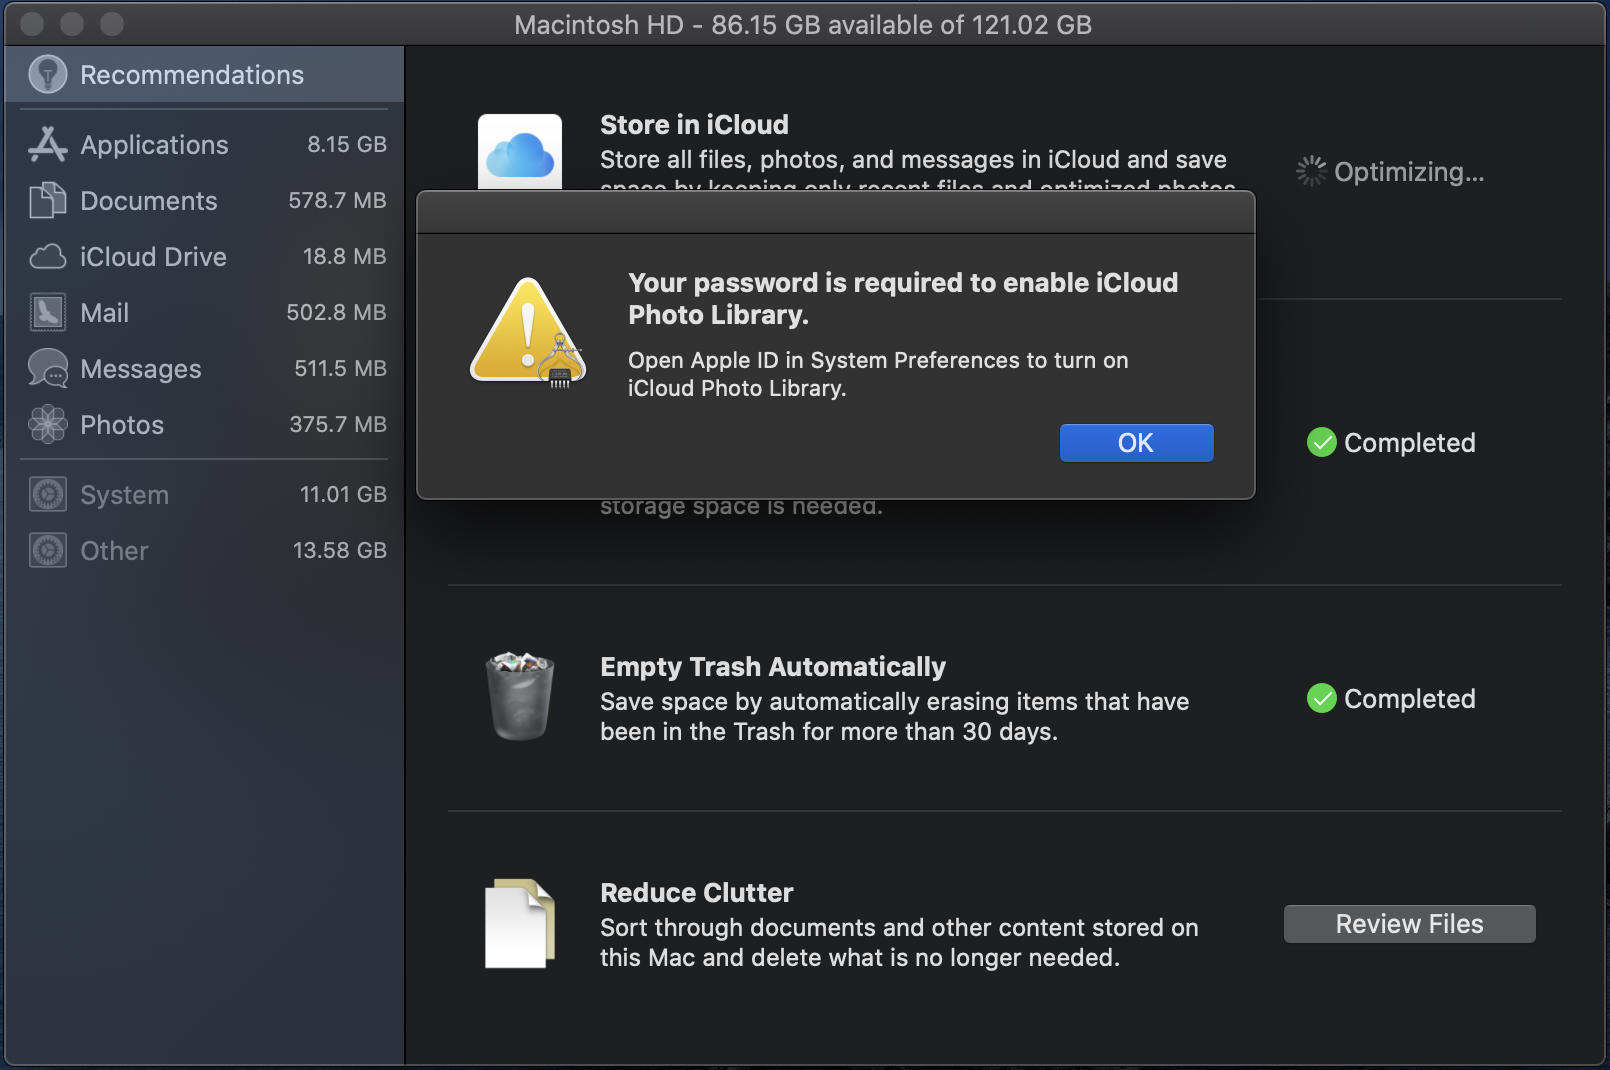Click the Optimizing... status text
Screen dimensions: 1610x1070
[x=1409, y=172]
